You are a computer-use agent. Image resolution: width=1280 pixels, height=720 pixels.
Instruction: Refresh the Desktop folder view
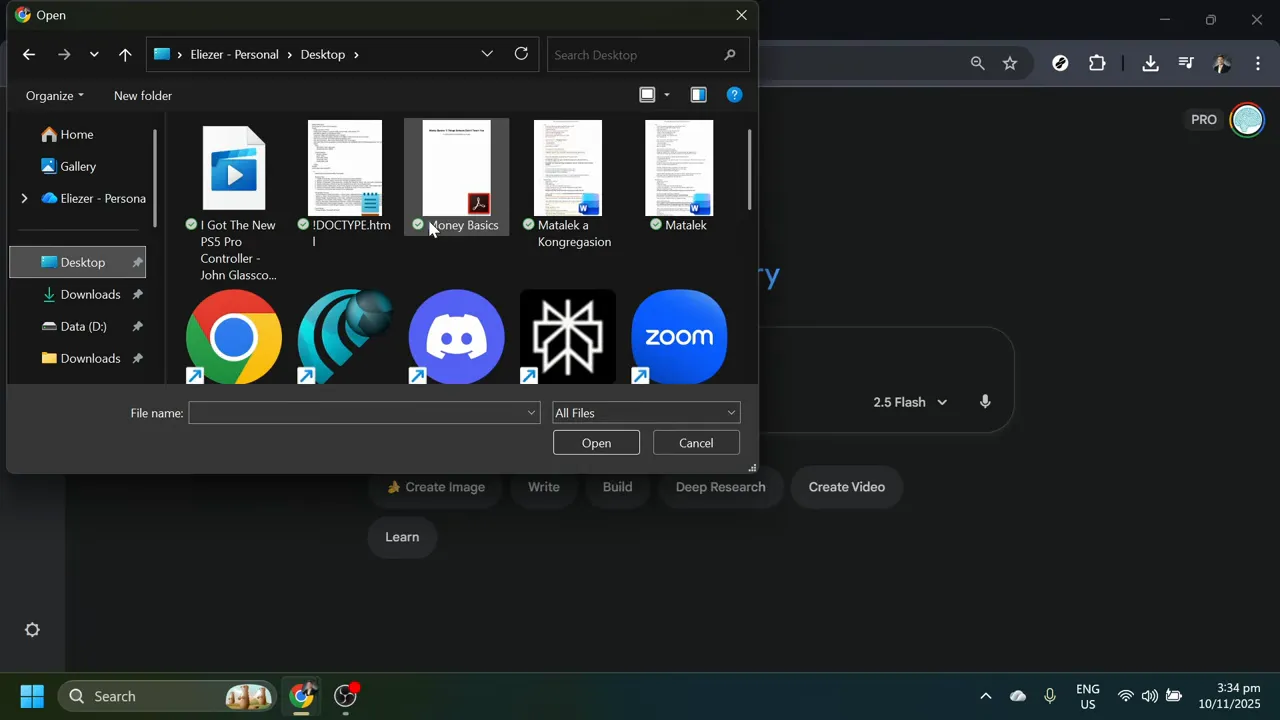click(521, 54)
